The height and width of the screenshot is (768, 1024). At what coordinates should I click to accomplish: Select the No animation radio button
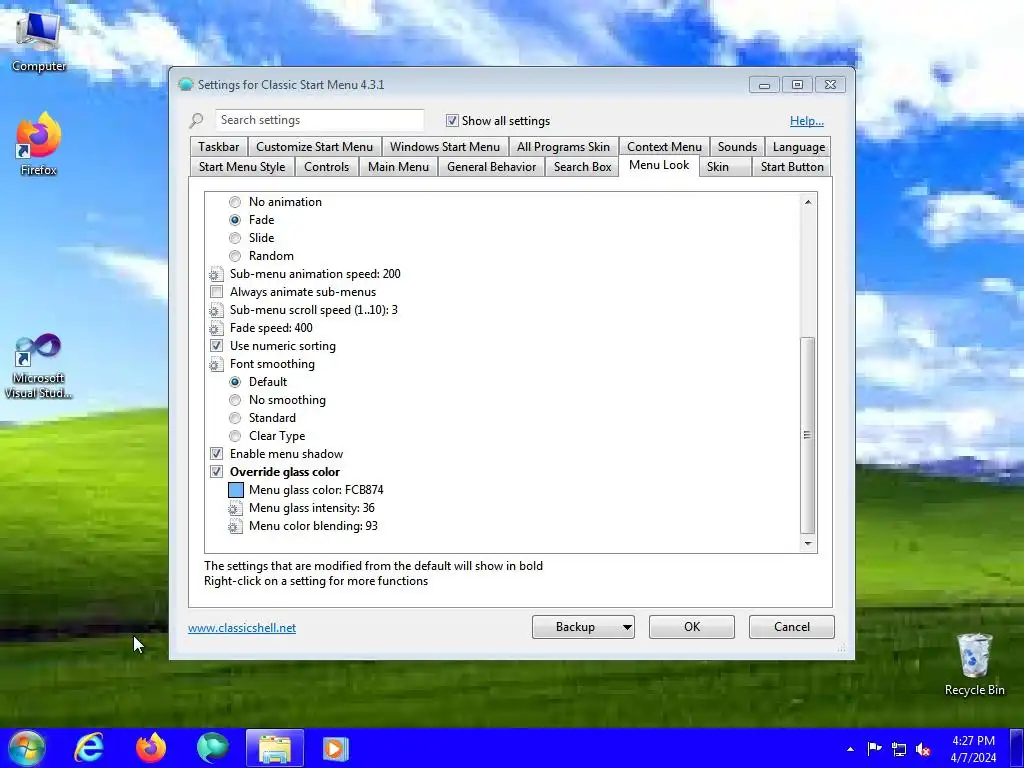click(235, 202)
